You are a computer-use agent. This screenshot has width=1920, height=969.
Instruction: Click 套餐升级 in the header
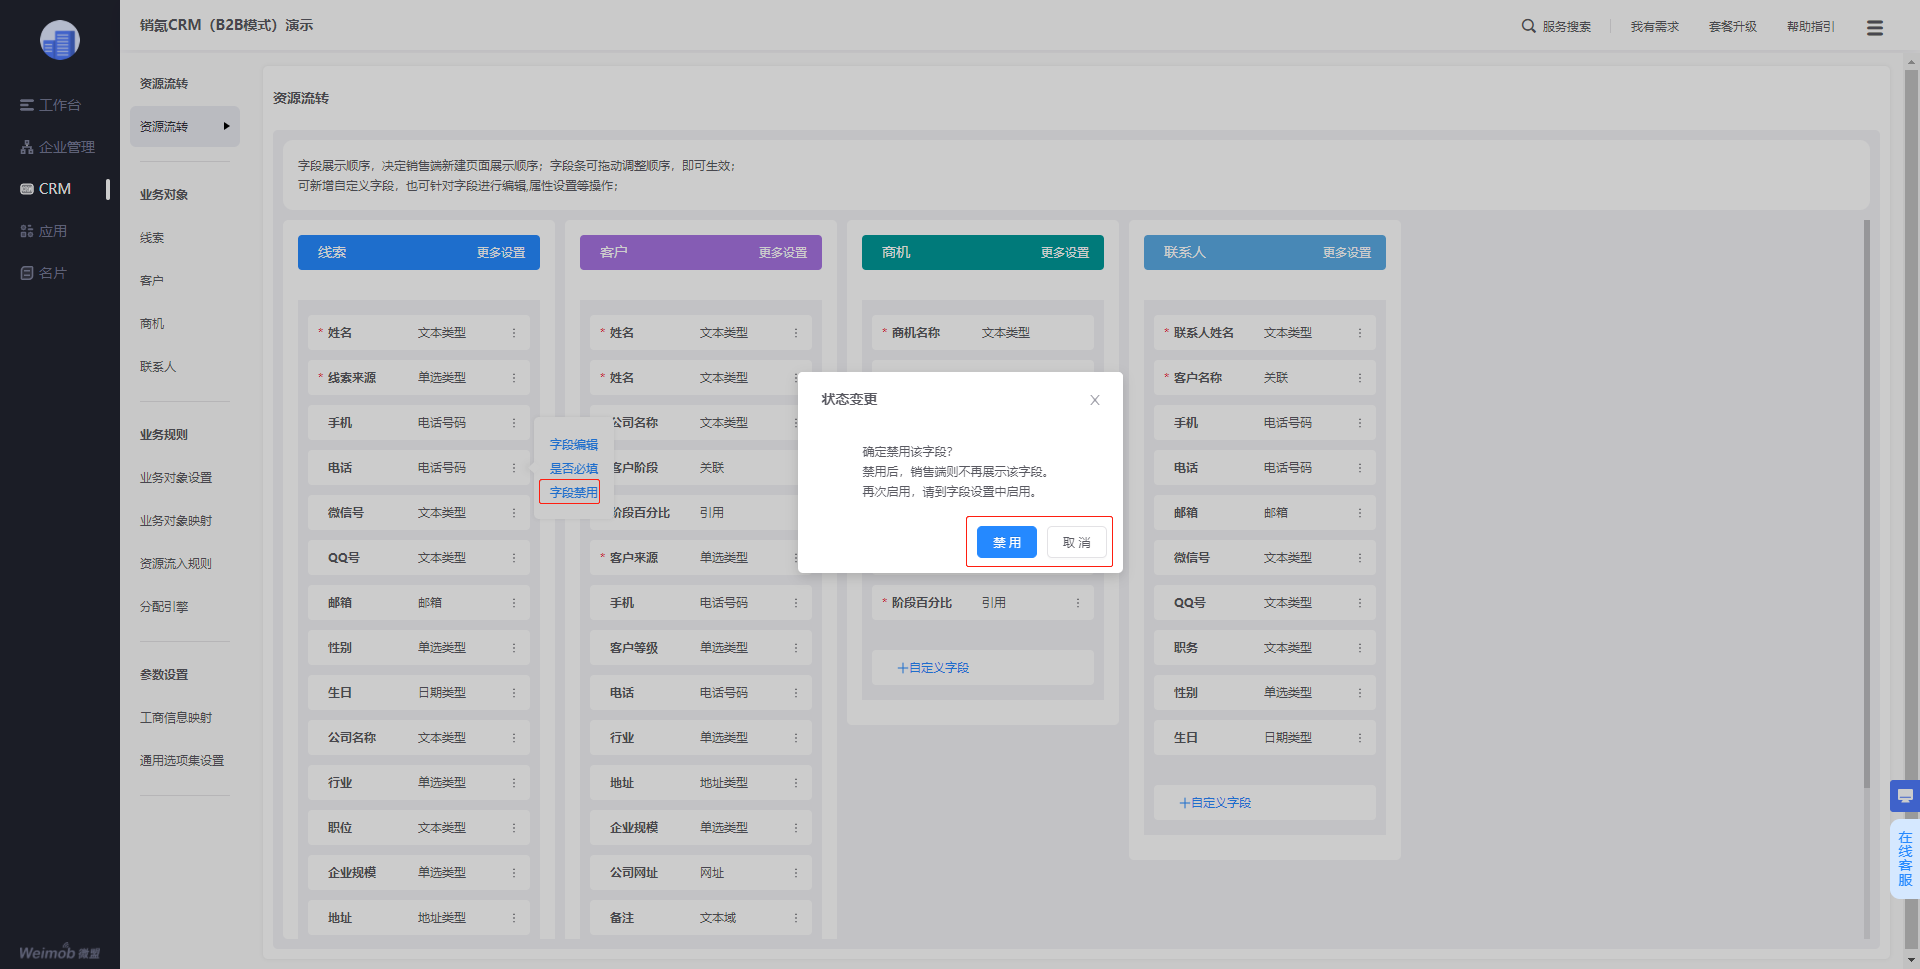(1732, 27)
